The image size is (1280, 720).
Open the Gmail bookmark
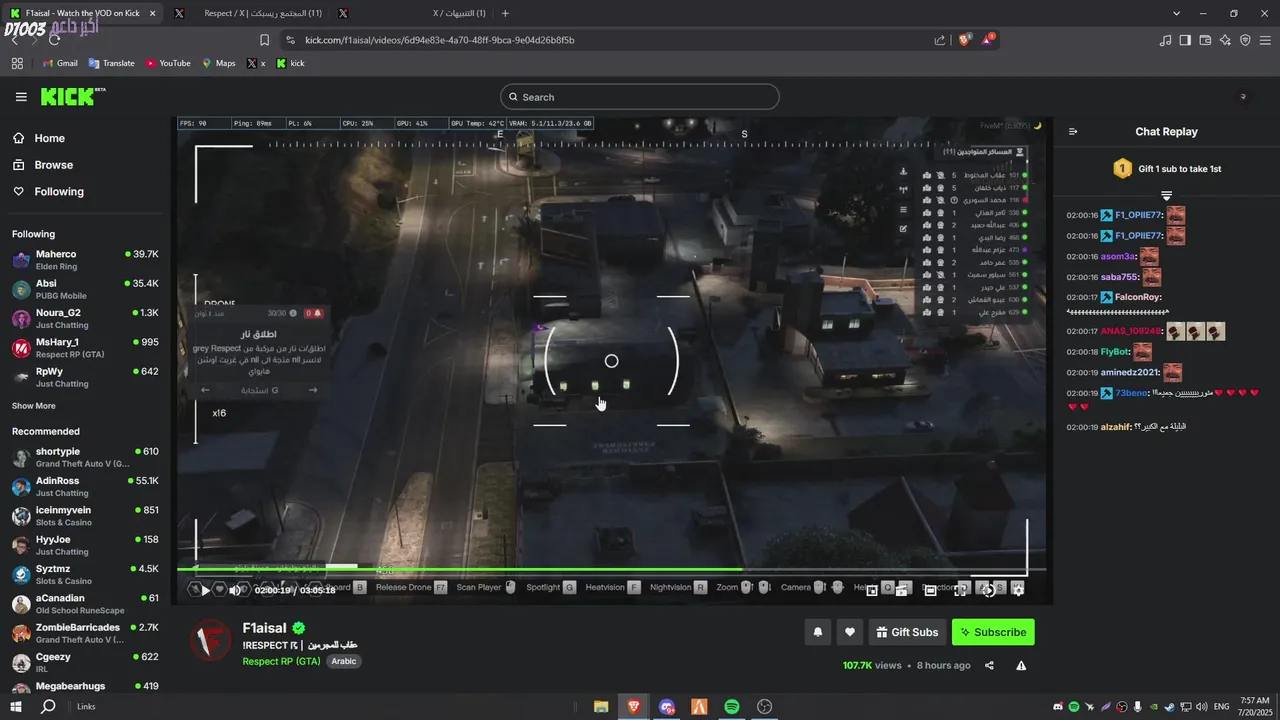(60, 63)
